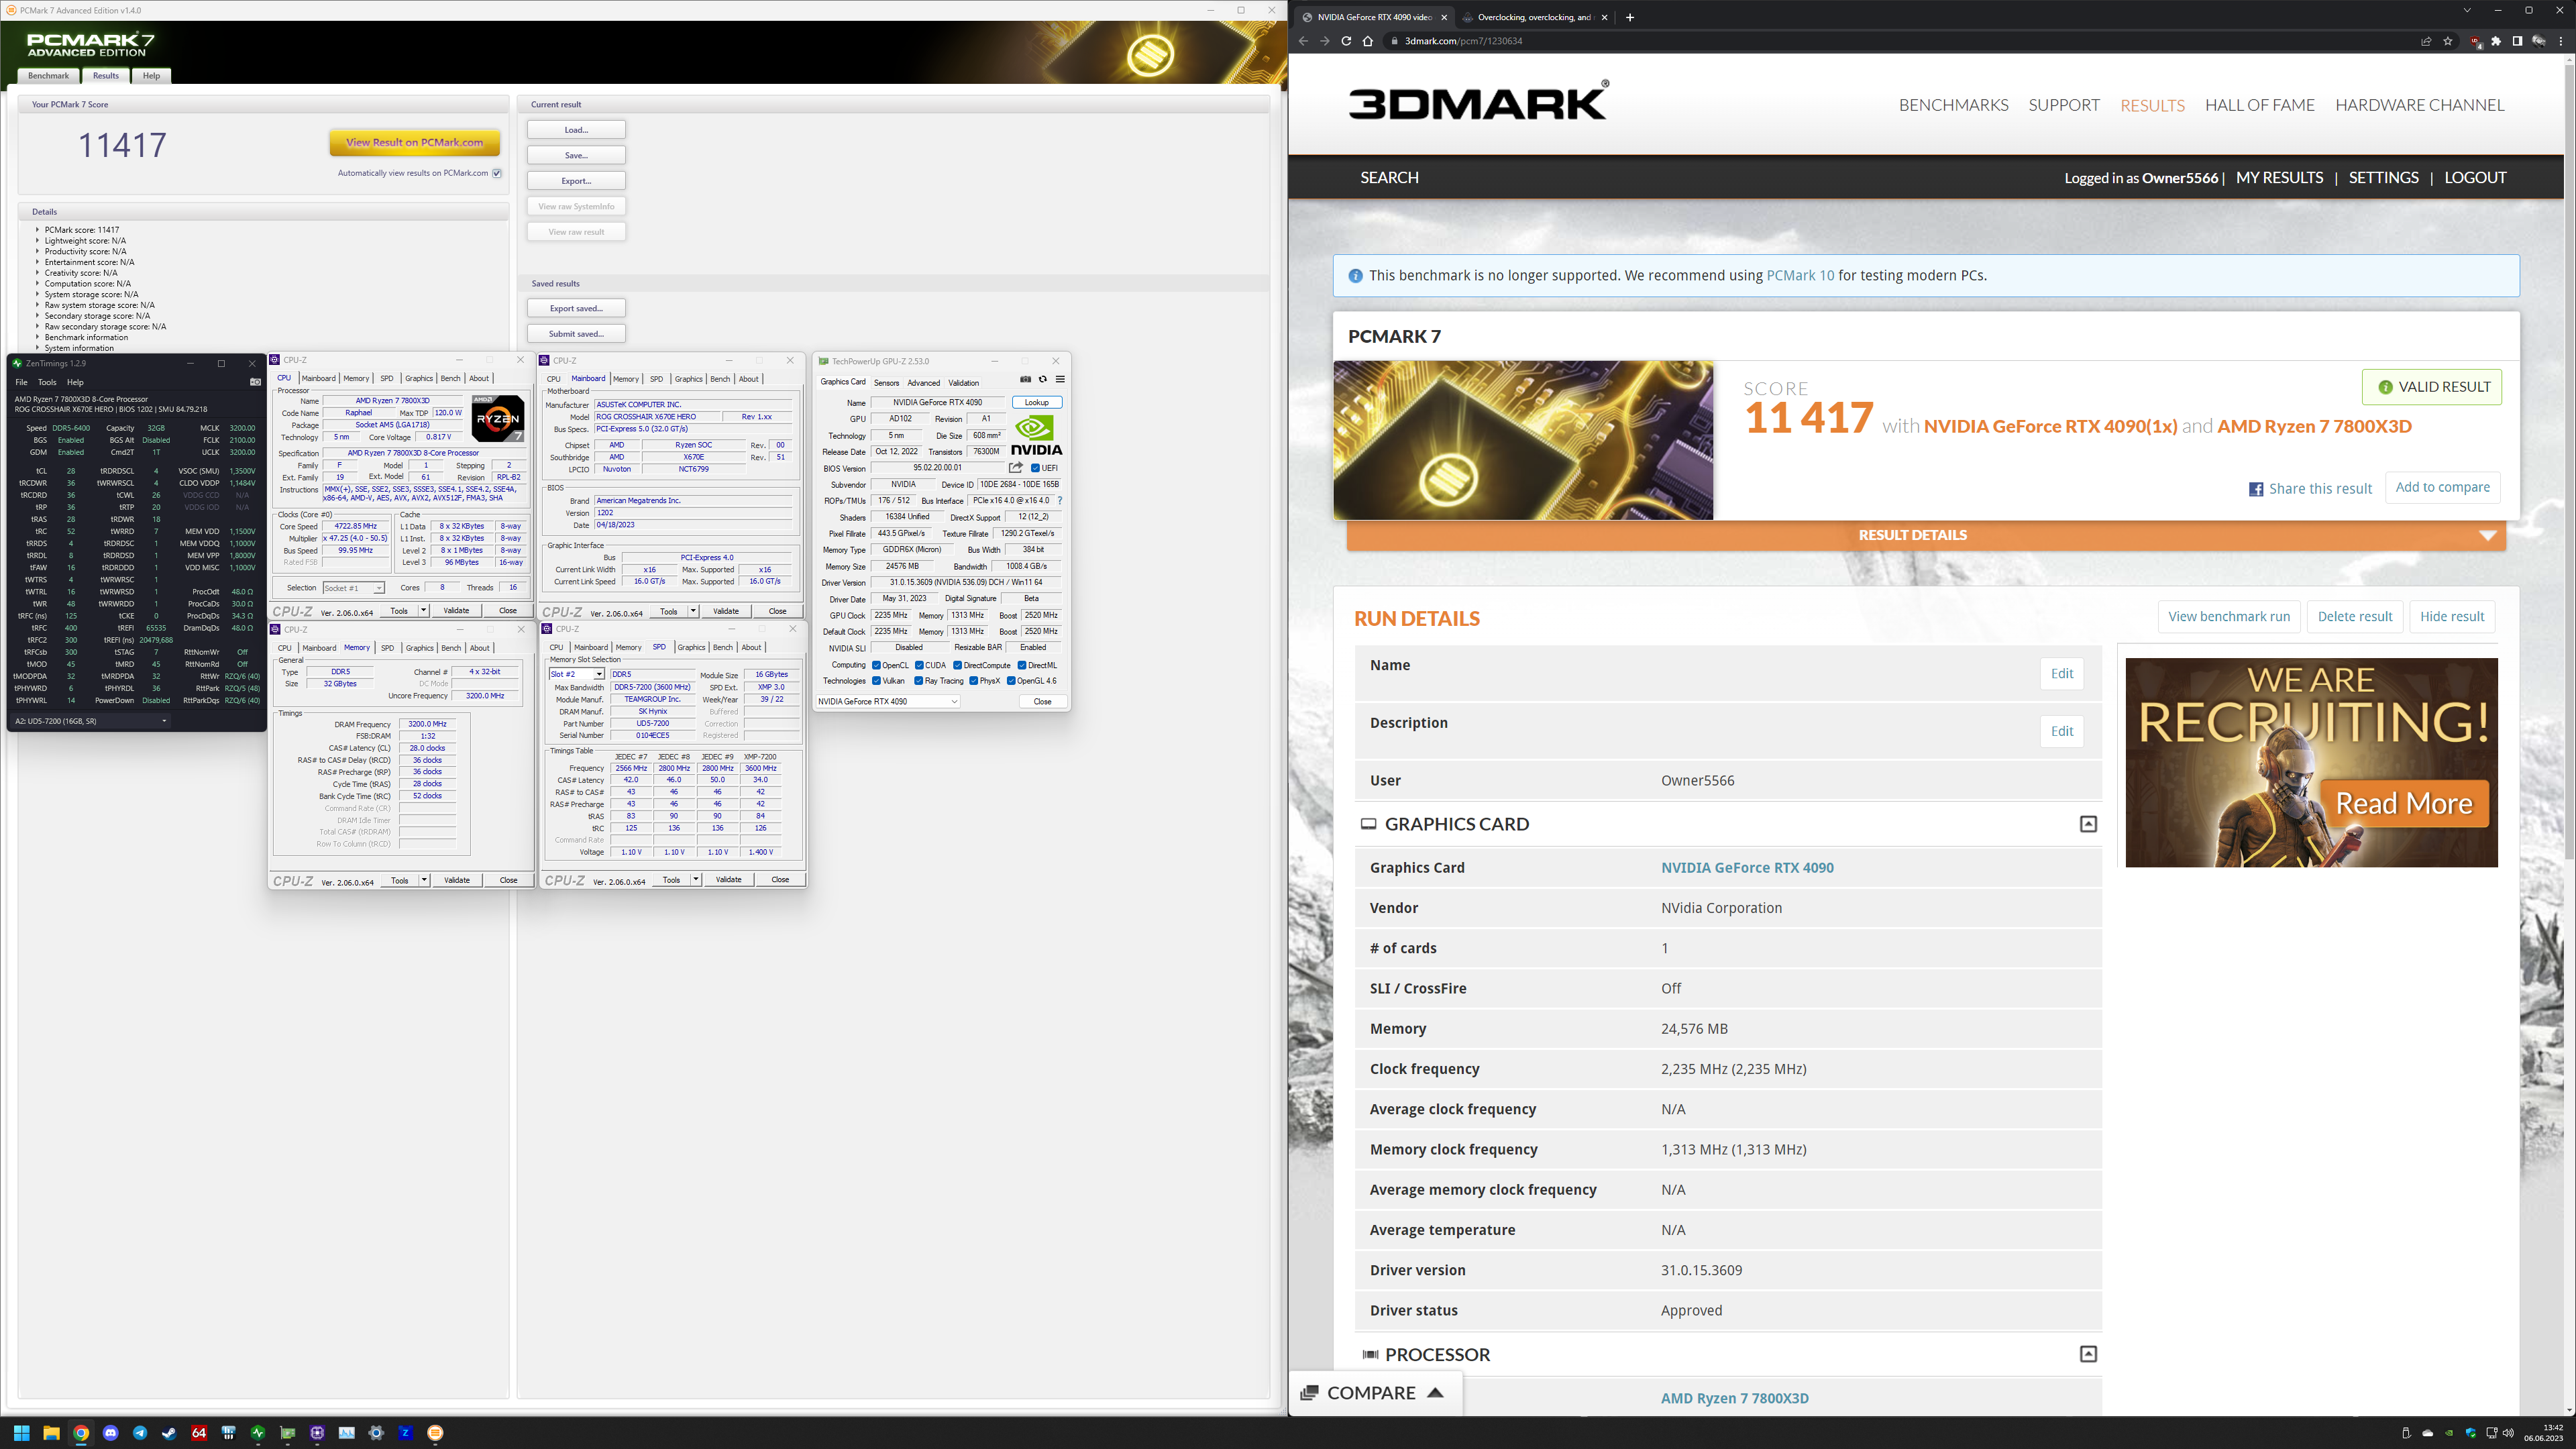Toggle the PhysX checkbox in GPU-Z
Screen dimensions: 2576x1449
(x=973, y=681)
